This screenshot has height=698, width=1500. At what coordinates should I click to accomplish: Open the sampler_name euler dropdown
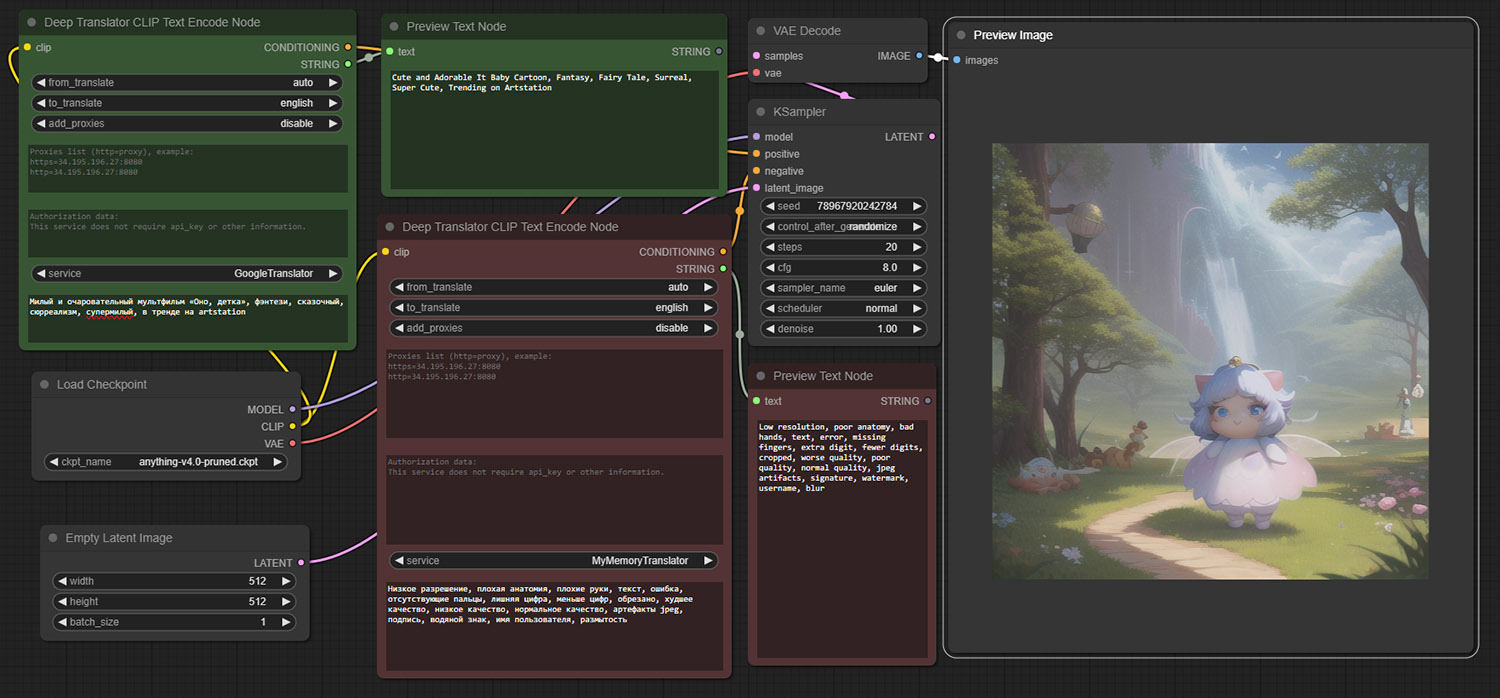tap(843, 288)
